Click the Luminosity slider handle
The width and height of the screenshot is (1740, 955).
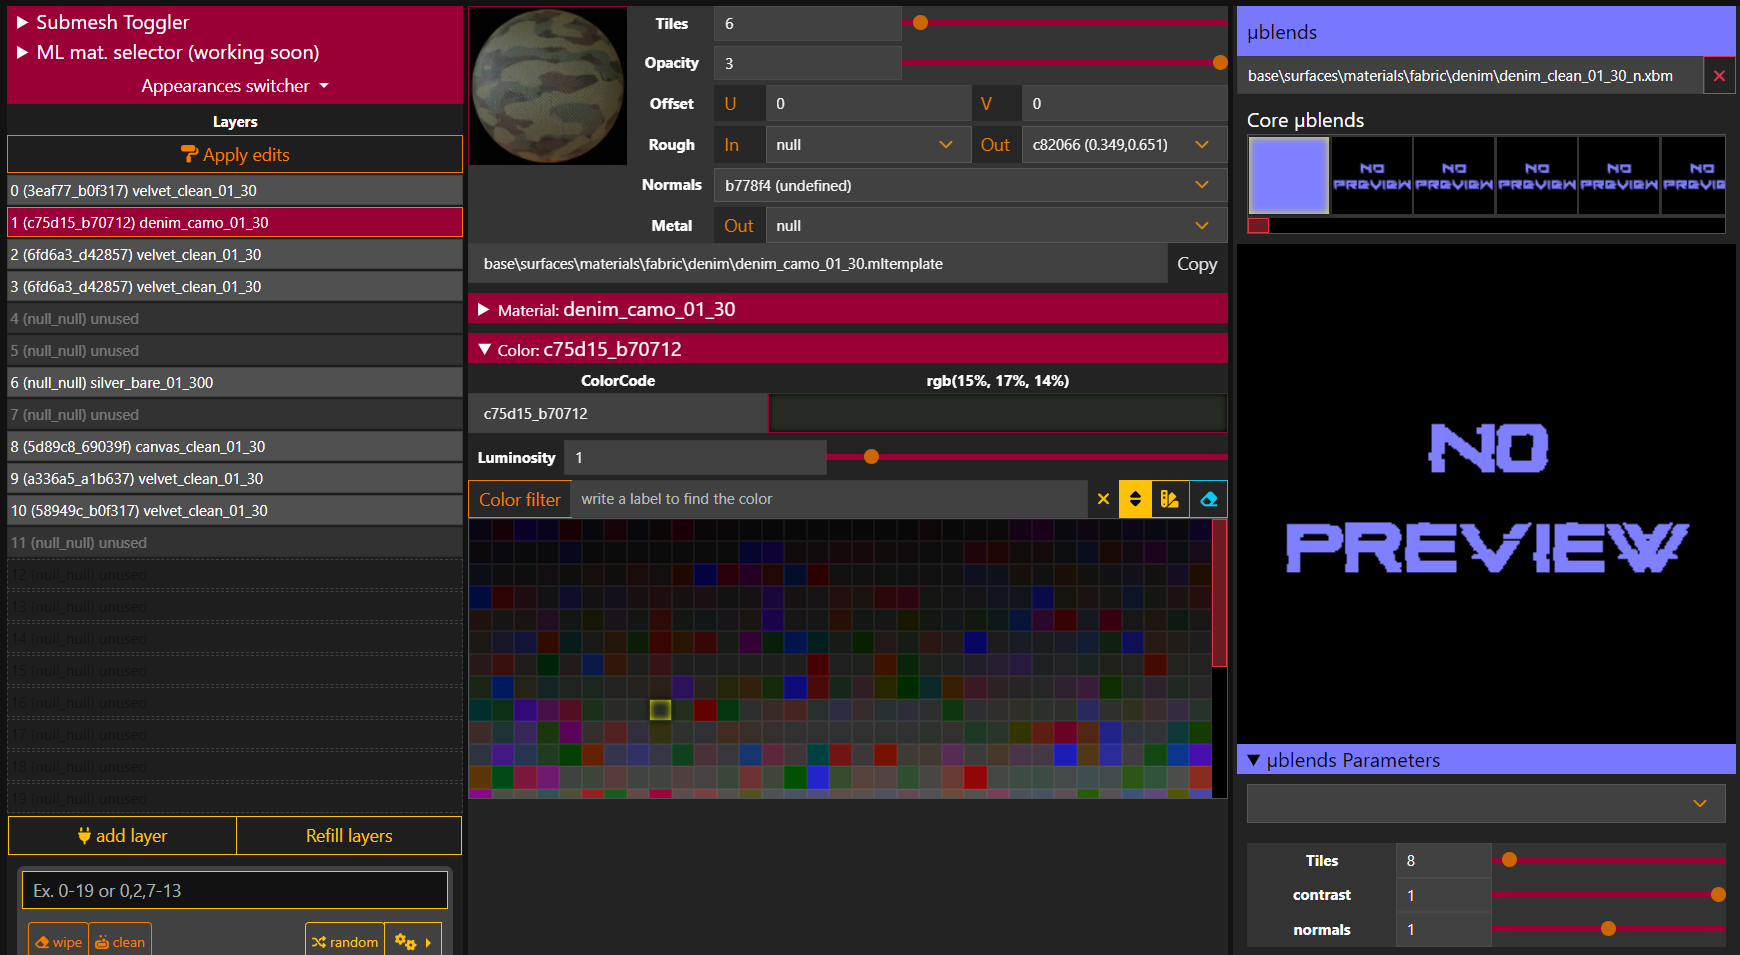pyautogui.click(x=871, y=457)
